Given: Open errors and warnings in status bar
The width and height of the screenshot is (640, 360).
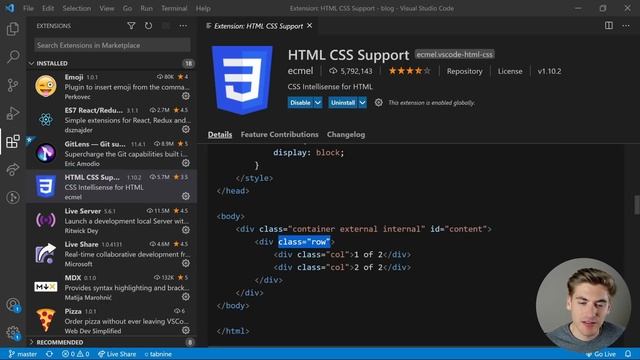Looking at the screenshot, I should tap(76, 354).
